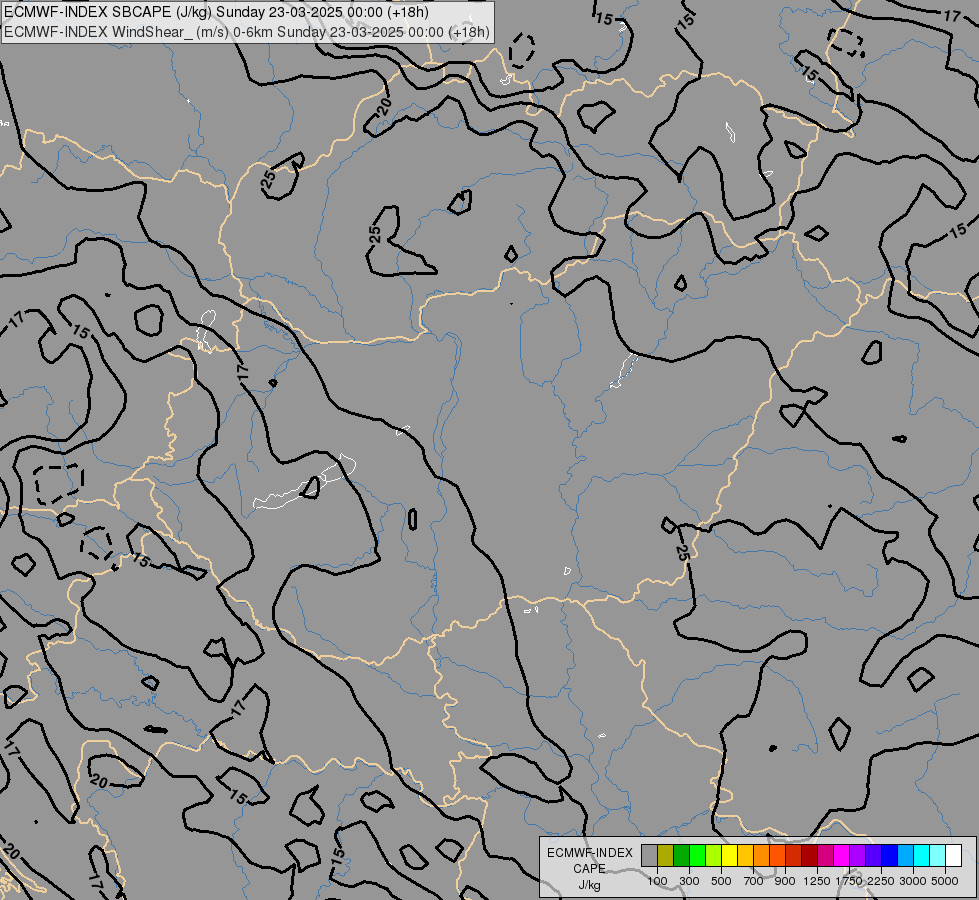Click the gray swatch in the CAPE legend
The height and width of the screenshot is (900, 979).
coord(649,855)
